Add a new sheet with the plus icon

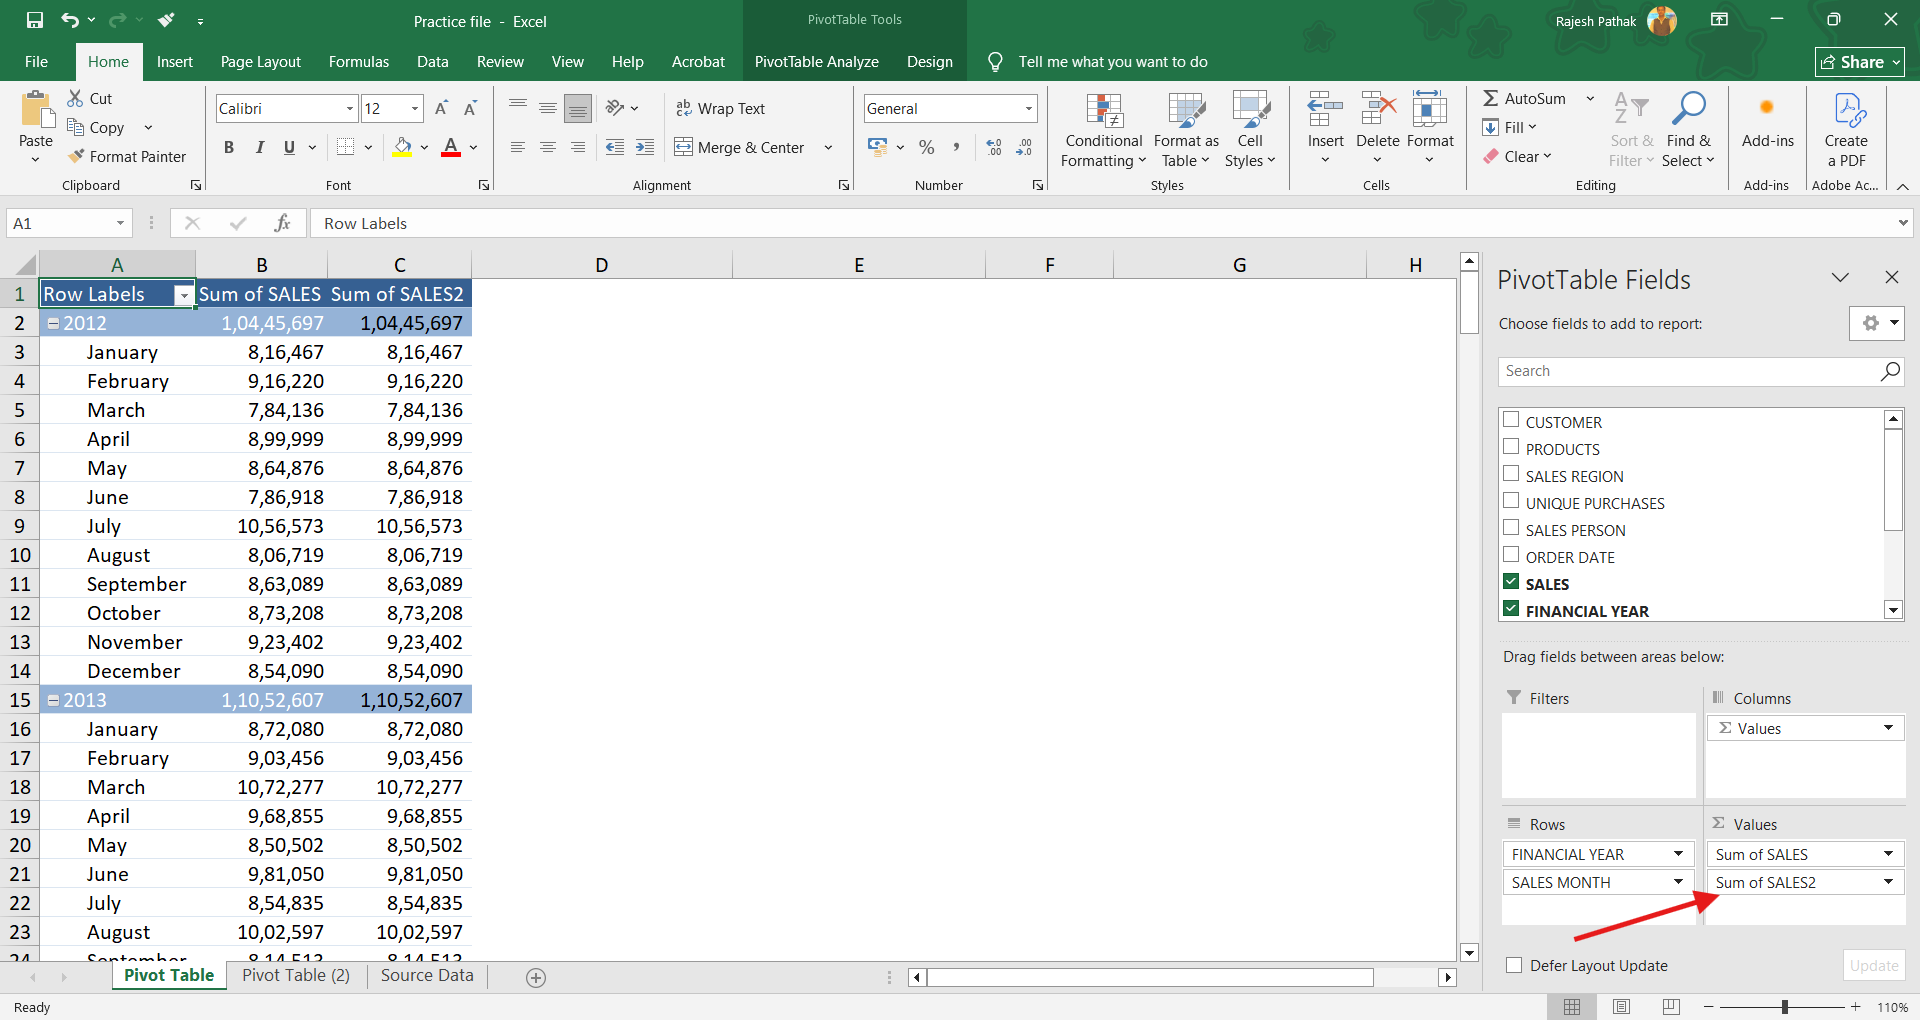tap(536, 977)
